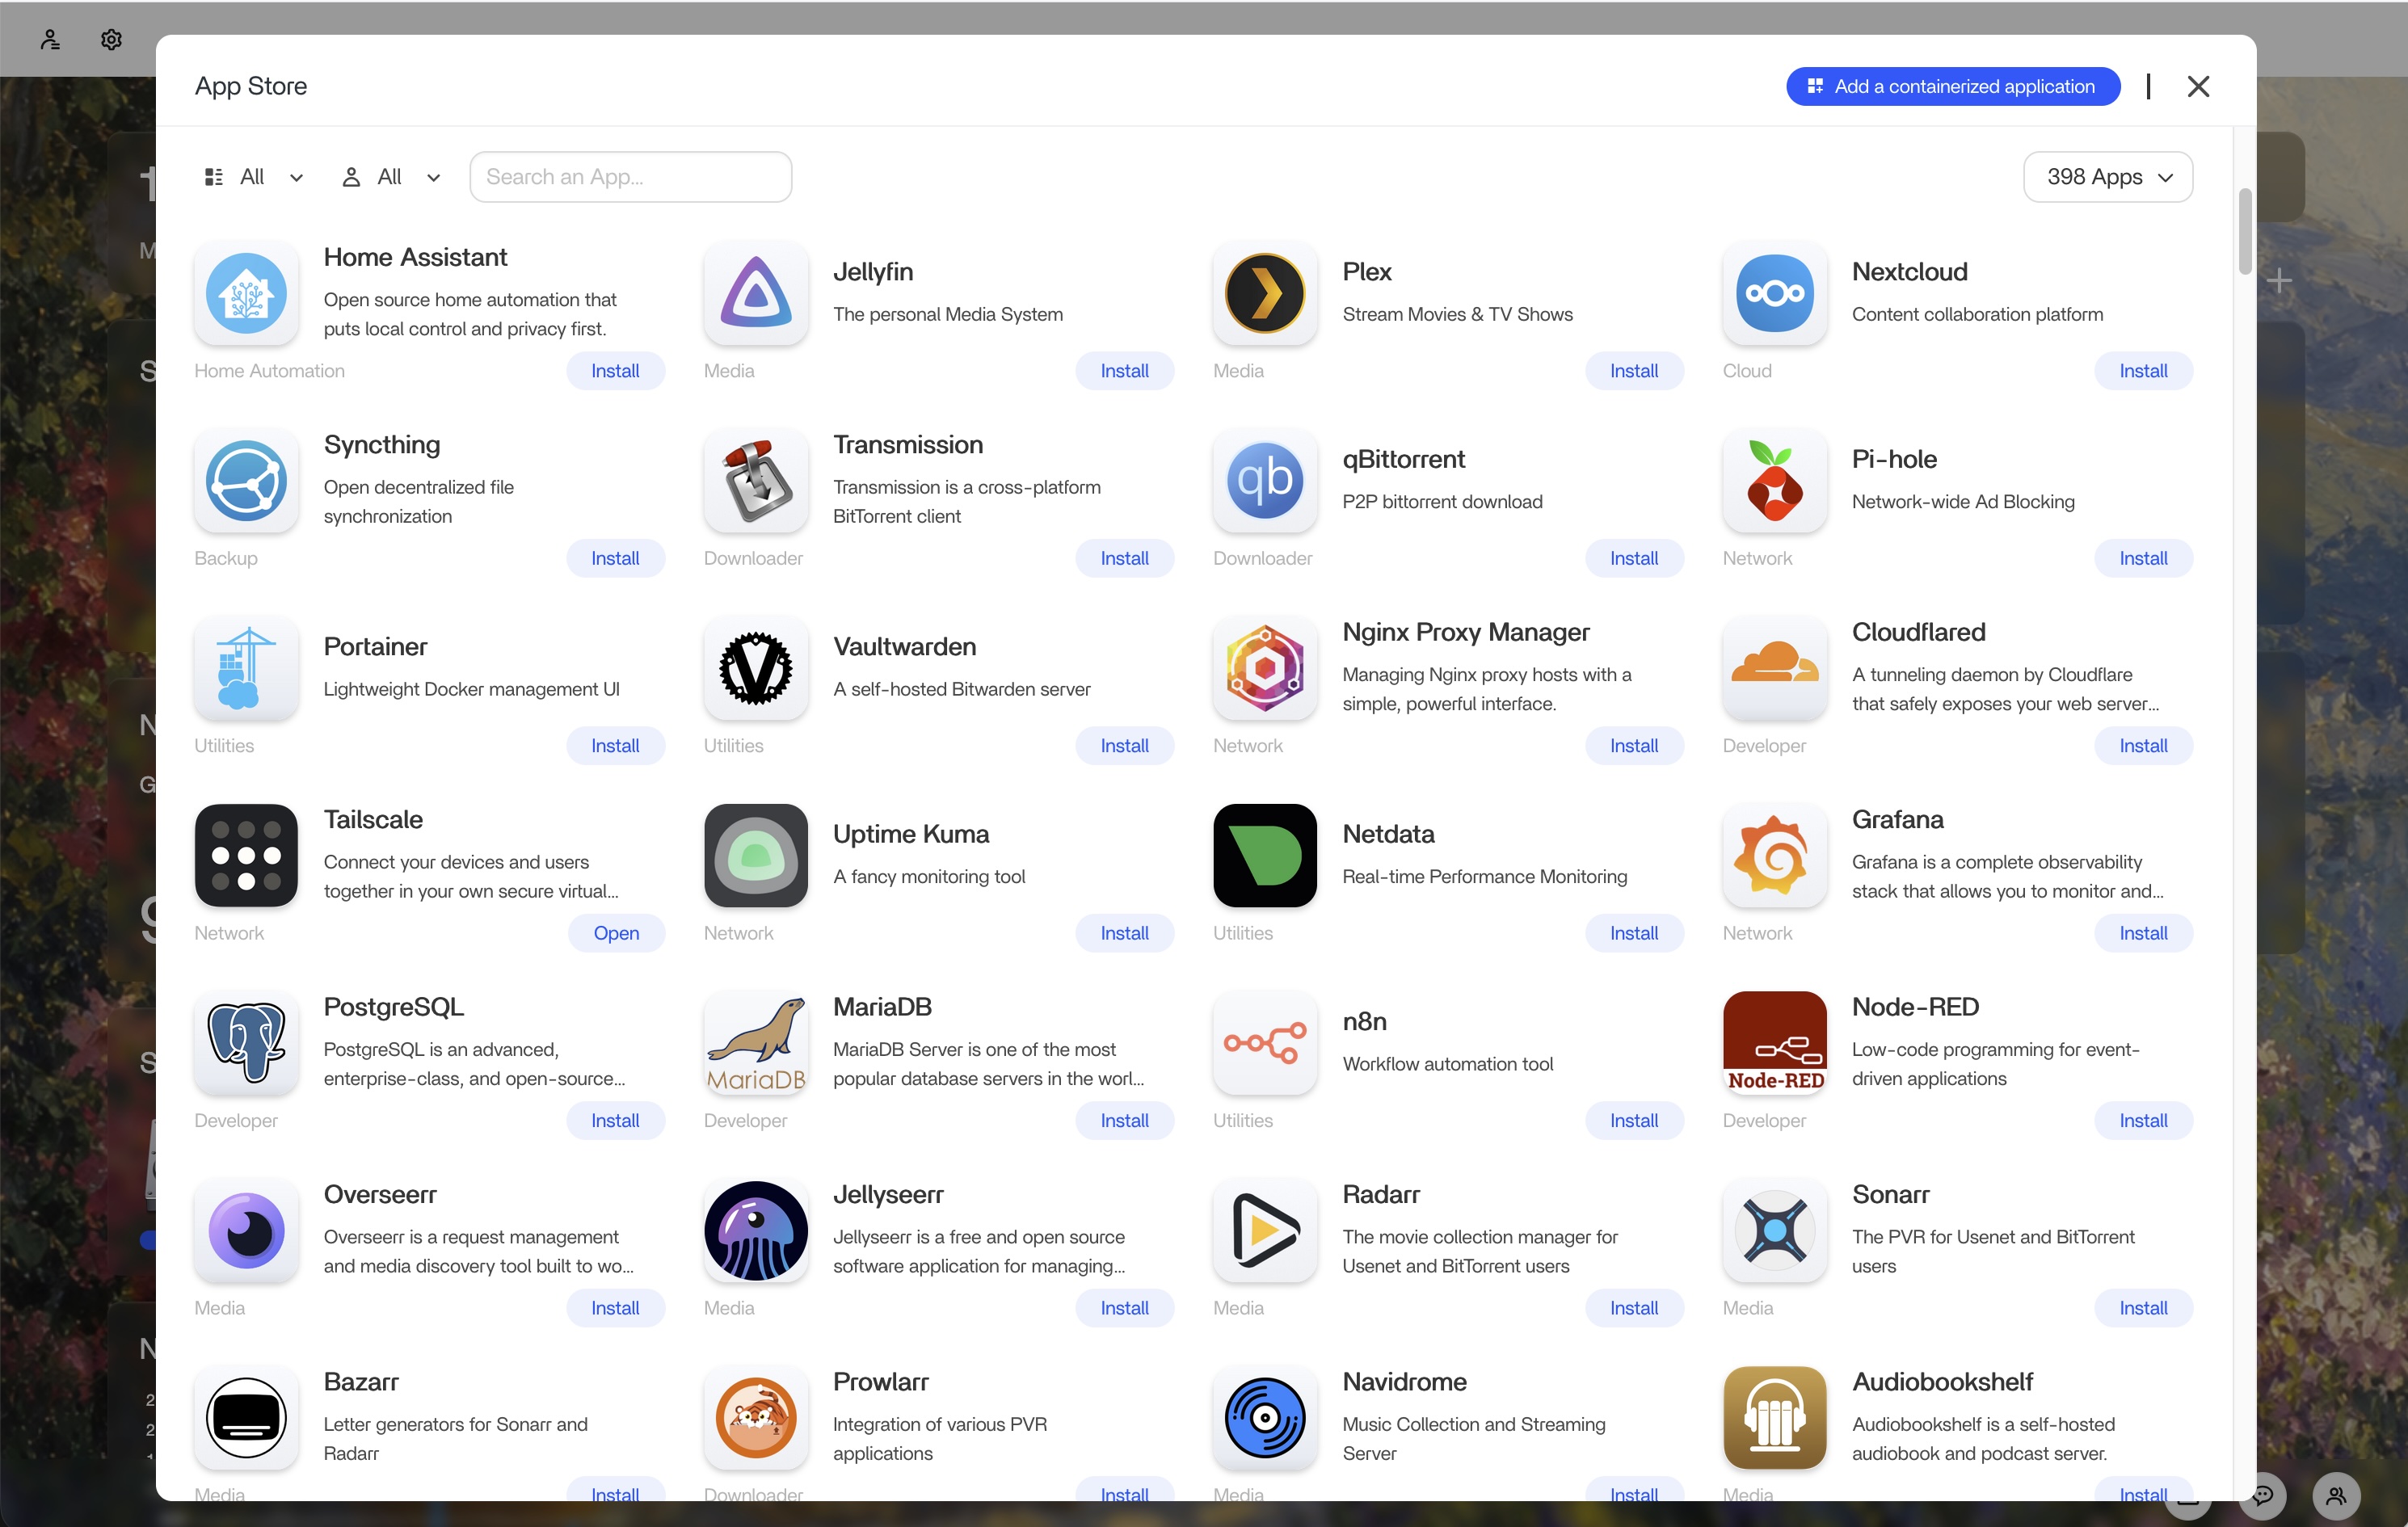Image resolution: width=2408 pixels, height=1527 pixels.
Task: Click the Jellyseerr jellyfish icon
Action: point(755,1231)
